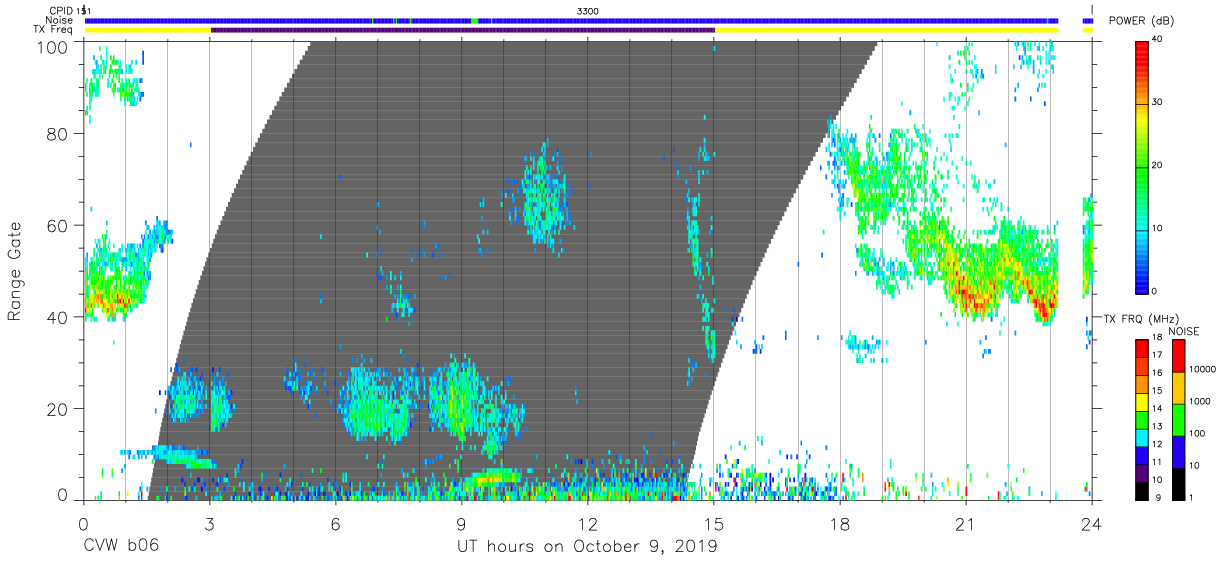
Task: Click the blue segment of NOISE scale
Action: pos(1179,451)
